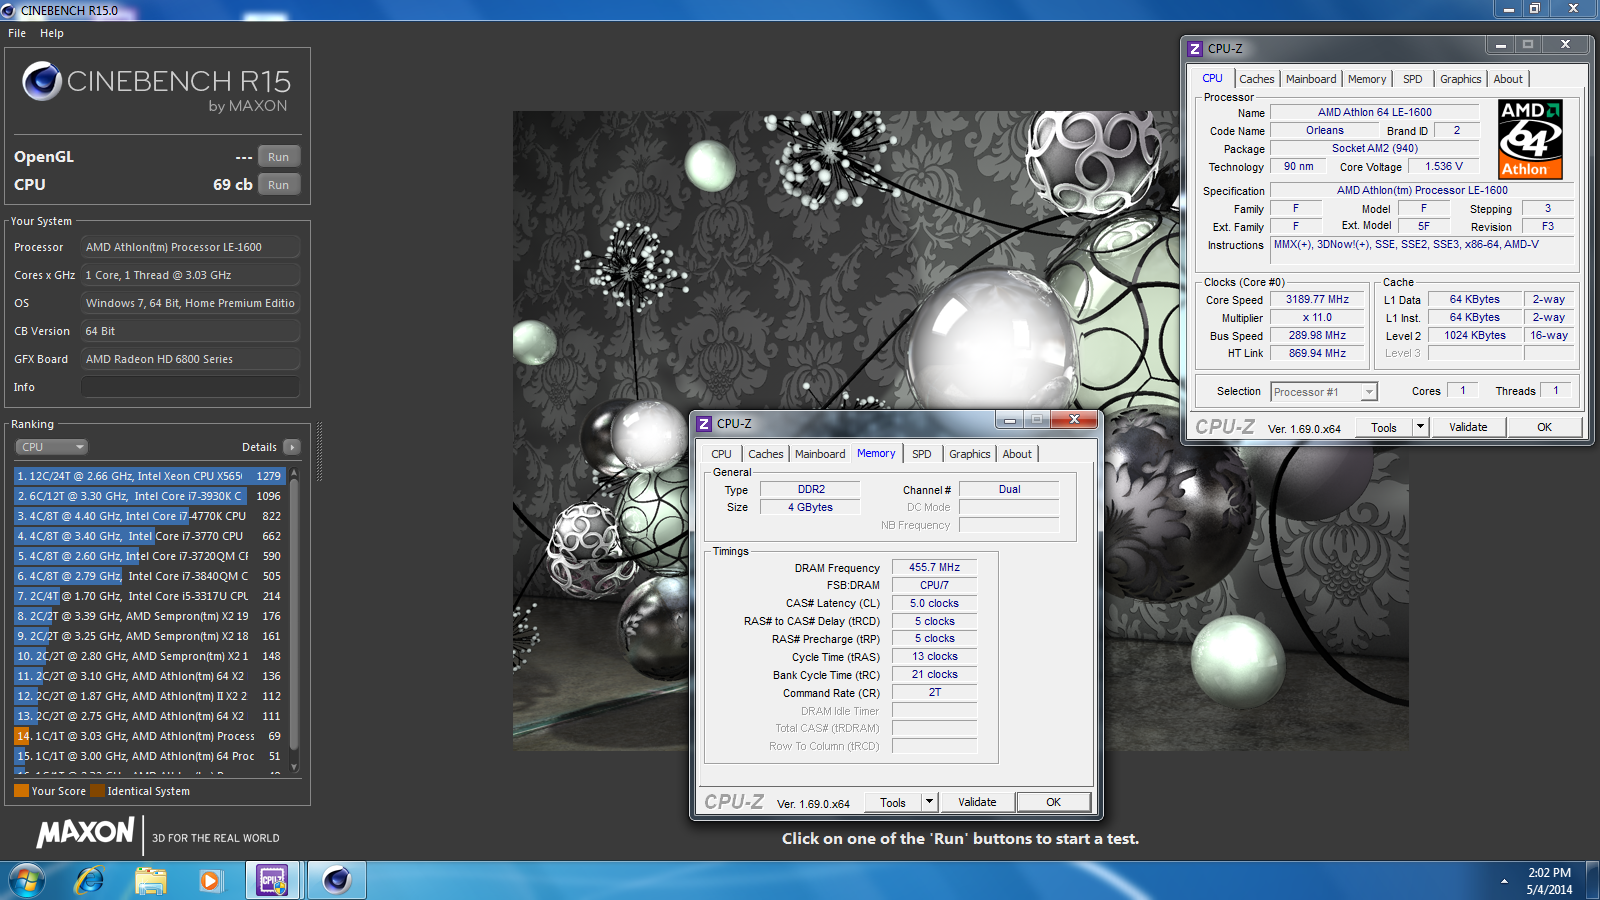Open the Help menu
The image size is (1600, 900).
point(52,33)
